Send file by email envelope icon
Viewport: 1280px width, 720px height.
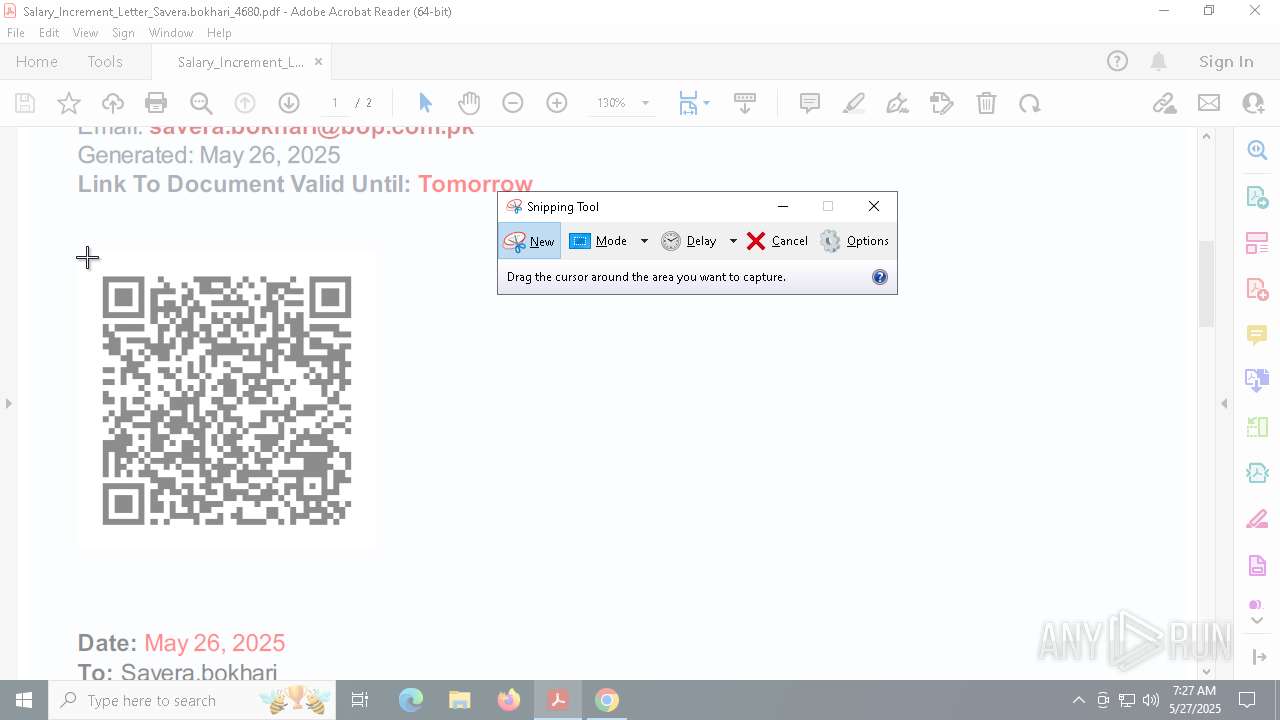pos(1209,103)
